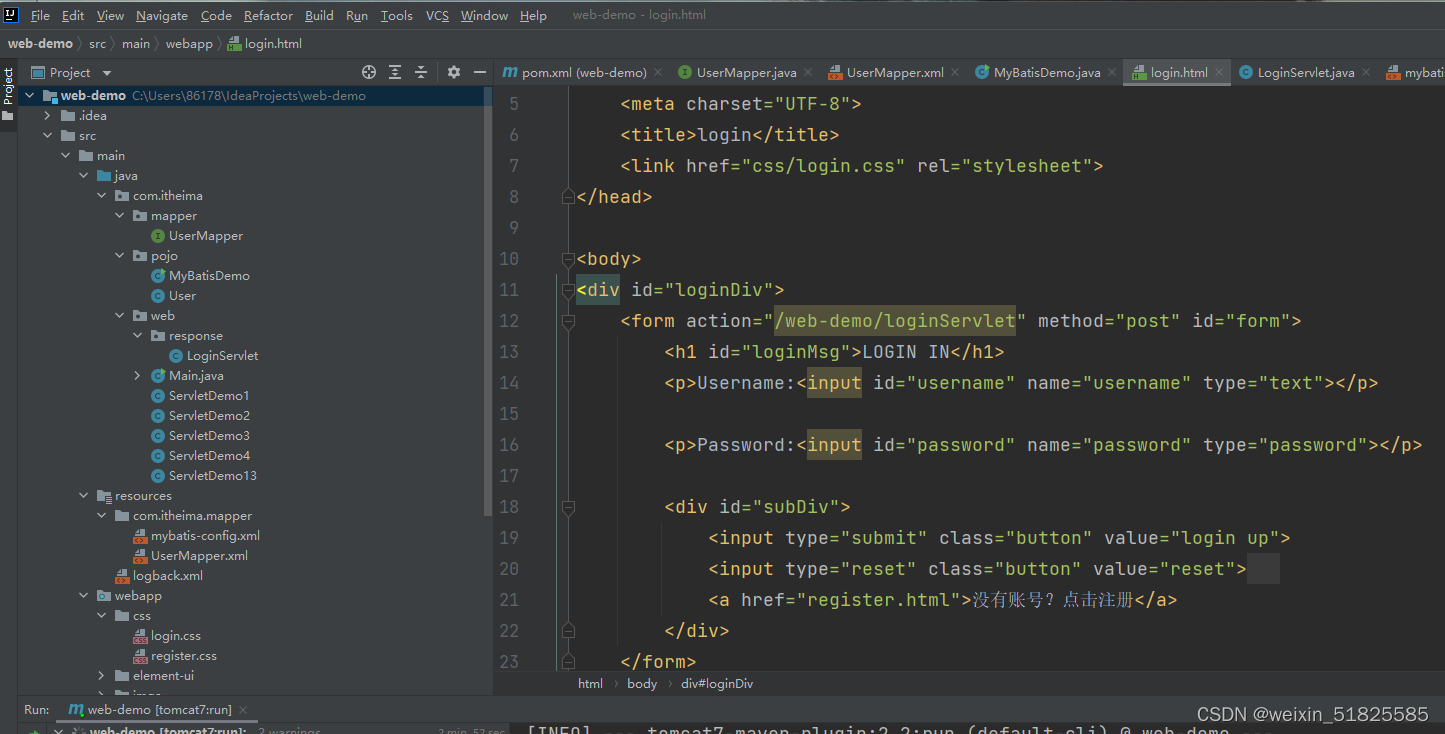Collapse the src folder

[x=47, y=136]
